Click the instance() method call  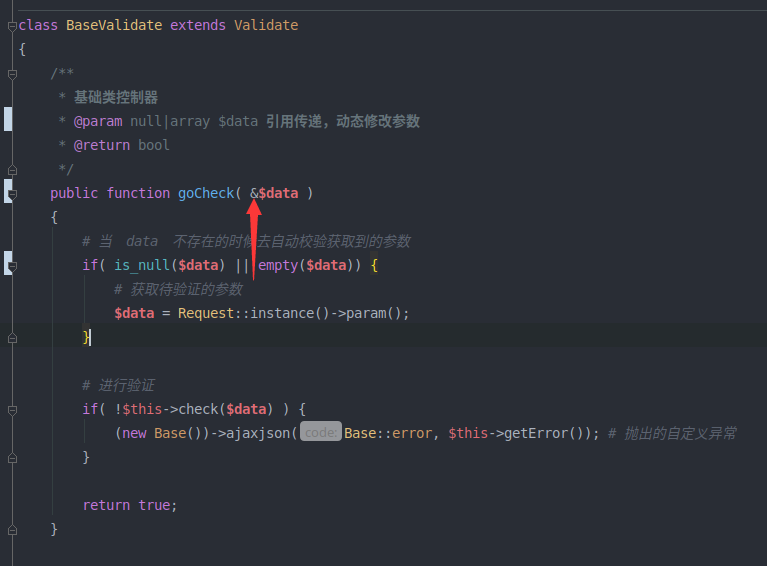click(x=290, y=313)
